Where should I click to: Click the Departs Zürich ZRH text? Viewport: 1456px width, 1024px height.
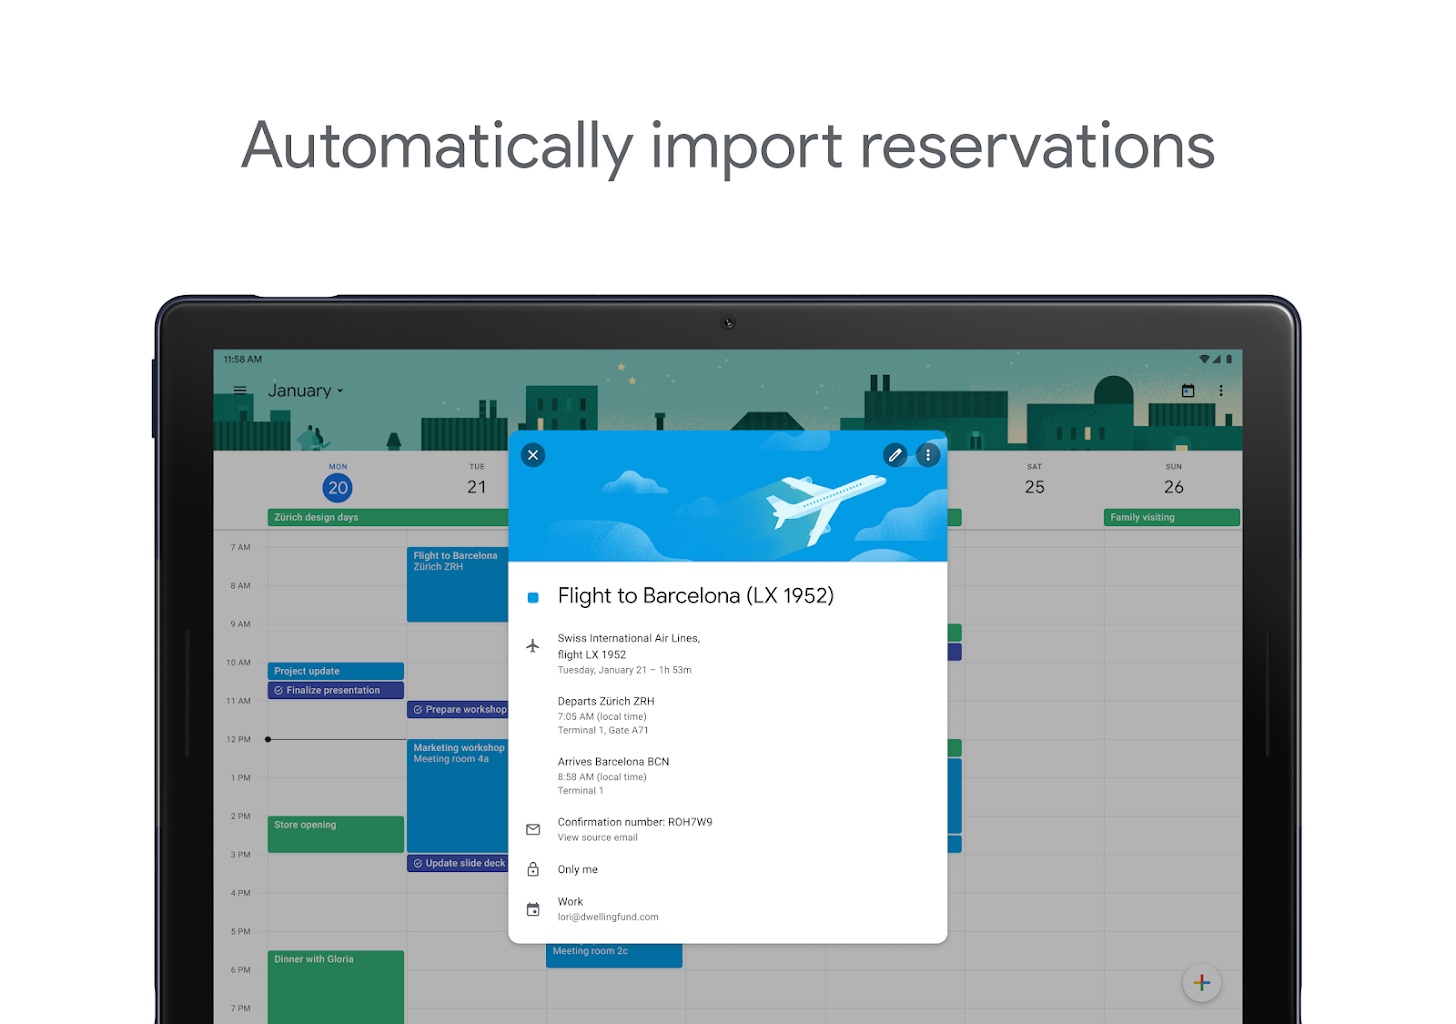tap(606, 701)
